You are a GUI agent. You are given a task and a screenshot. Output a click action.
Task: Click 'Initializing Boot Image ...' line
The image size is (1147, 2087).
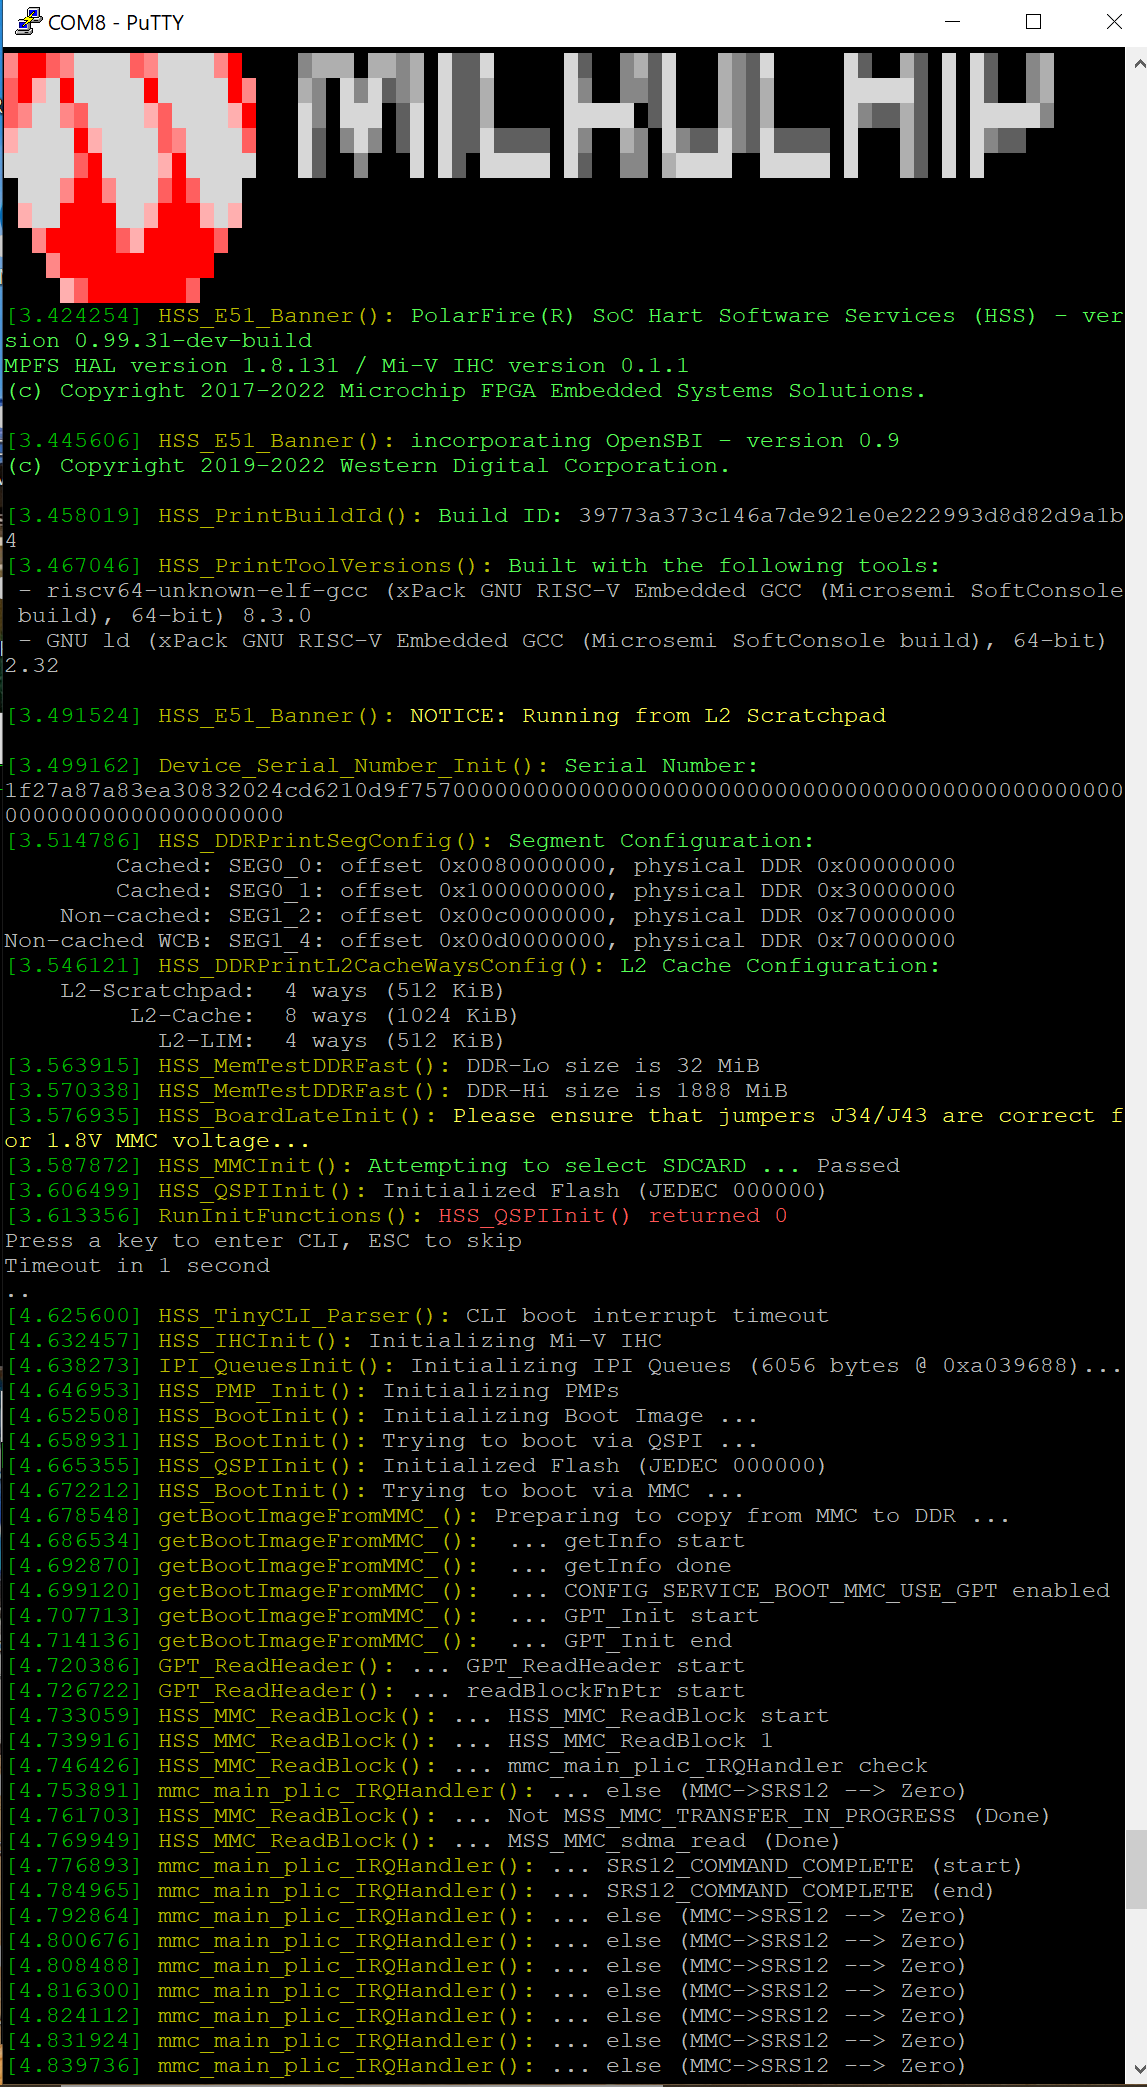[570, 1415]
